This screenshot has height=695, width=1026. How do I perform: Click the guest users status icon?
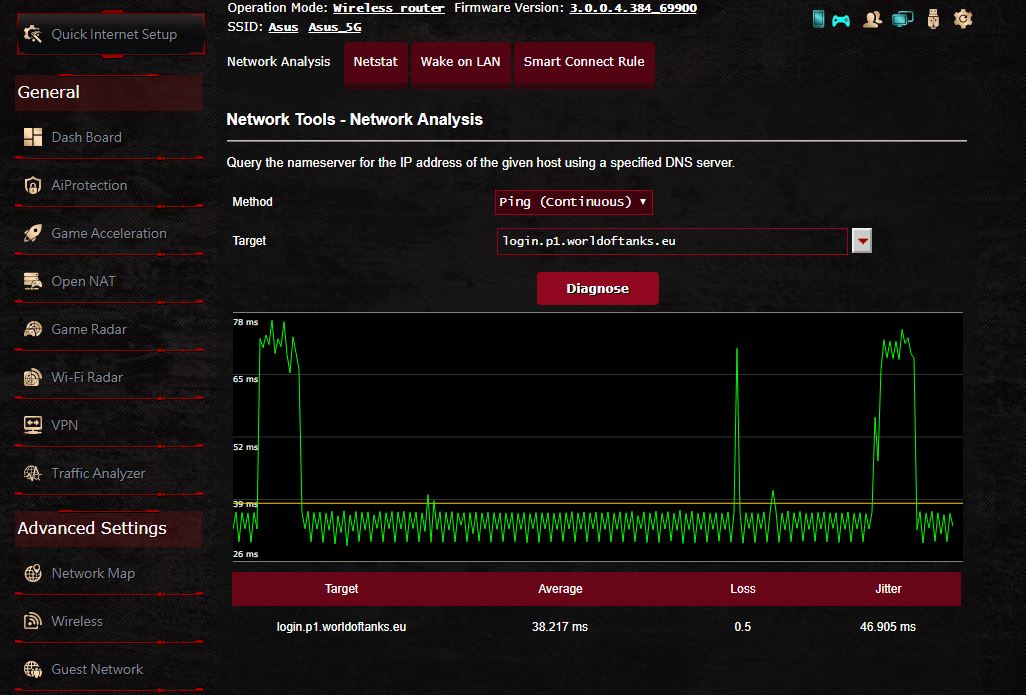872,20
